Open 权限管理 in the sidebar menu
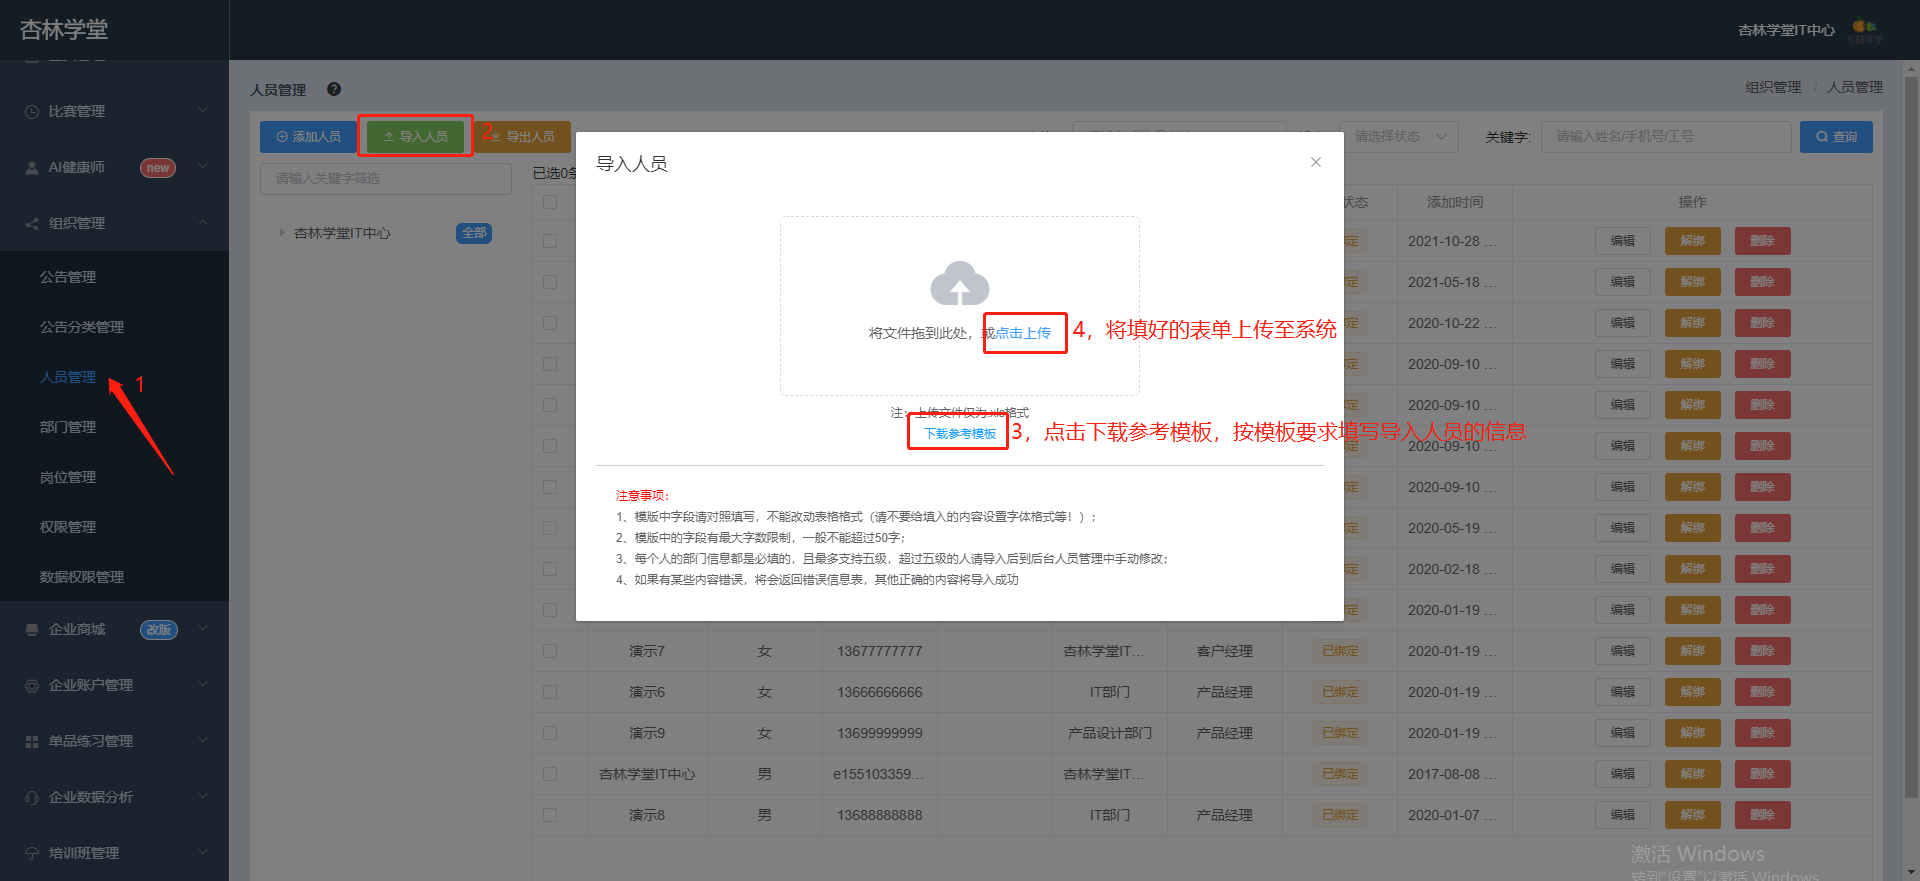The image size is (1920, 881). (68, 527)
